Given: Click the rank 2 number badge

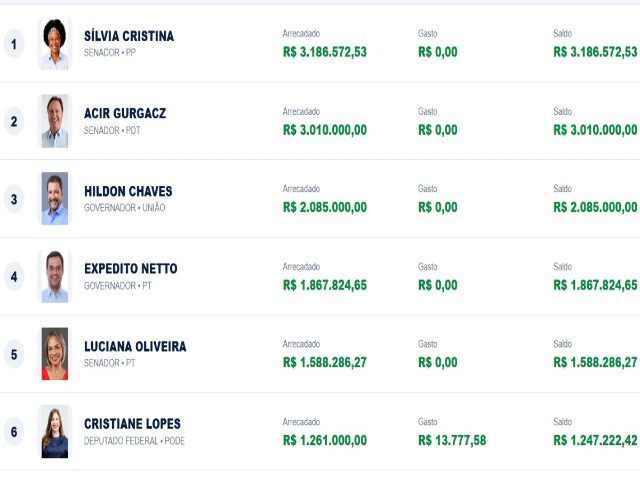Looking at the screenshot, I should [x=14, y=121].
